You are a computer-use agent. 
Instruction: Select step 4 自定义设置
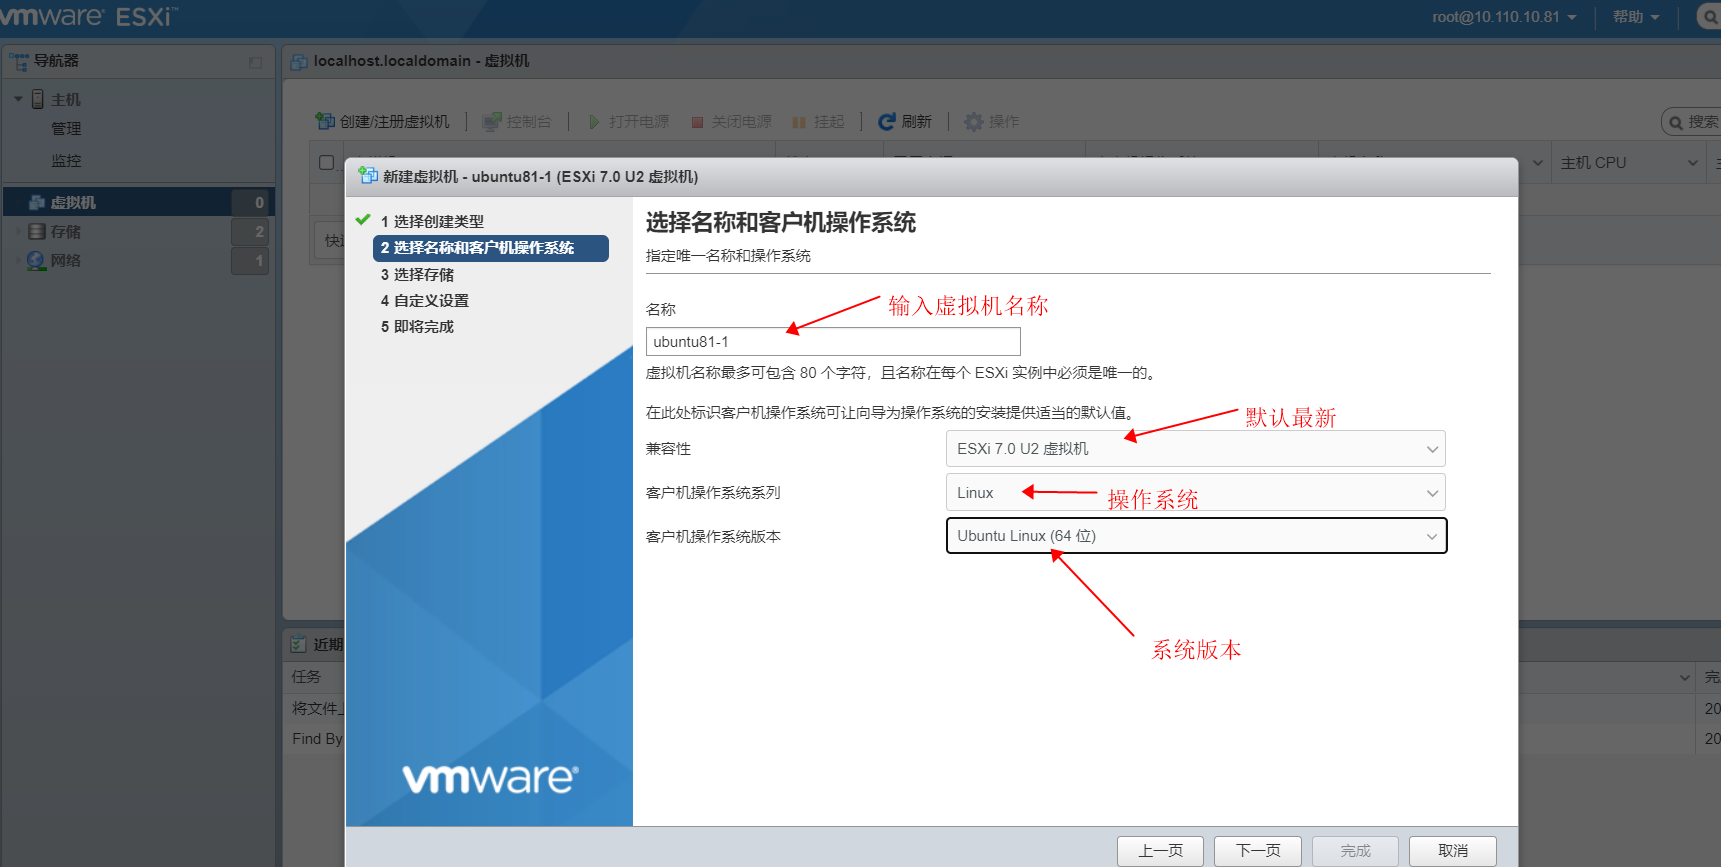coord(424,300)
